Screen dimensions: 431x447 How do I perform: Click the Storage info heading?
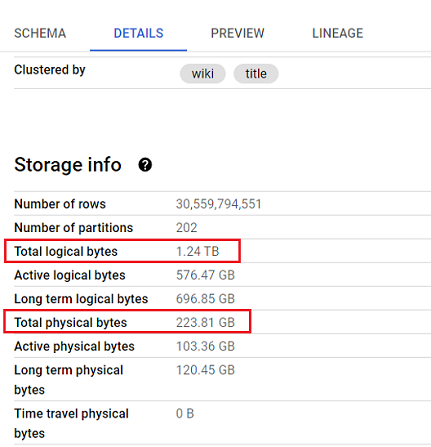[x=68, y=165]
